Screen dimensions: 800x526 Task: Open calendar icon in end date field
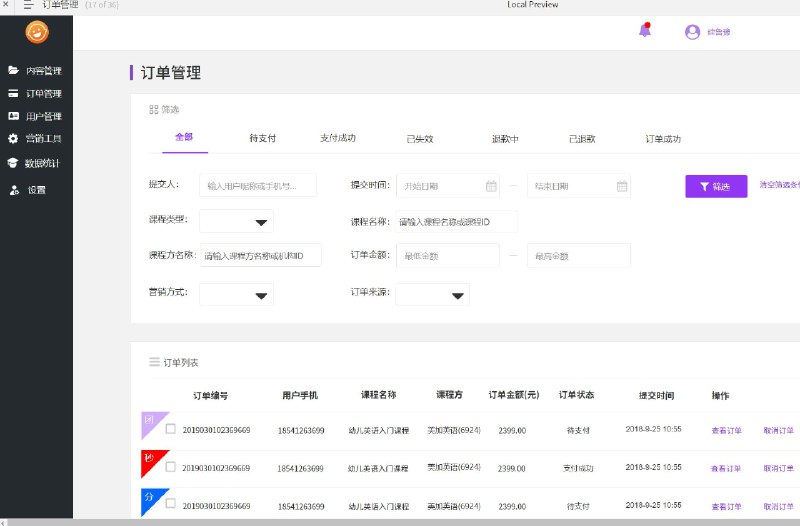coord(622,186)
